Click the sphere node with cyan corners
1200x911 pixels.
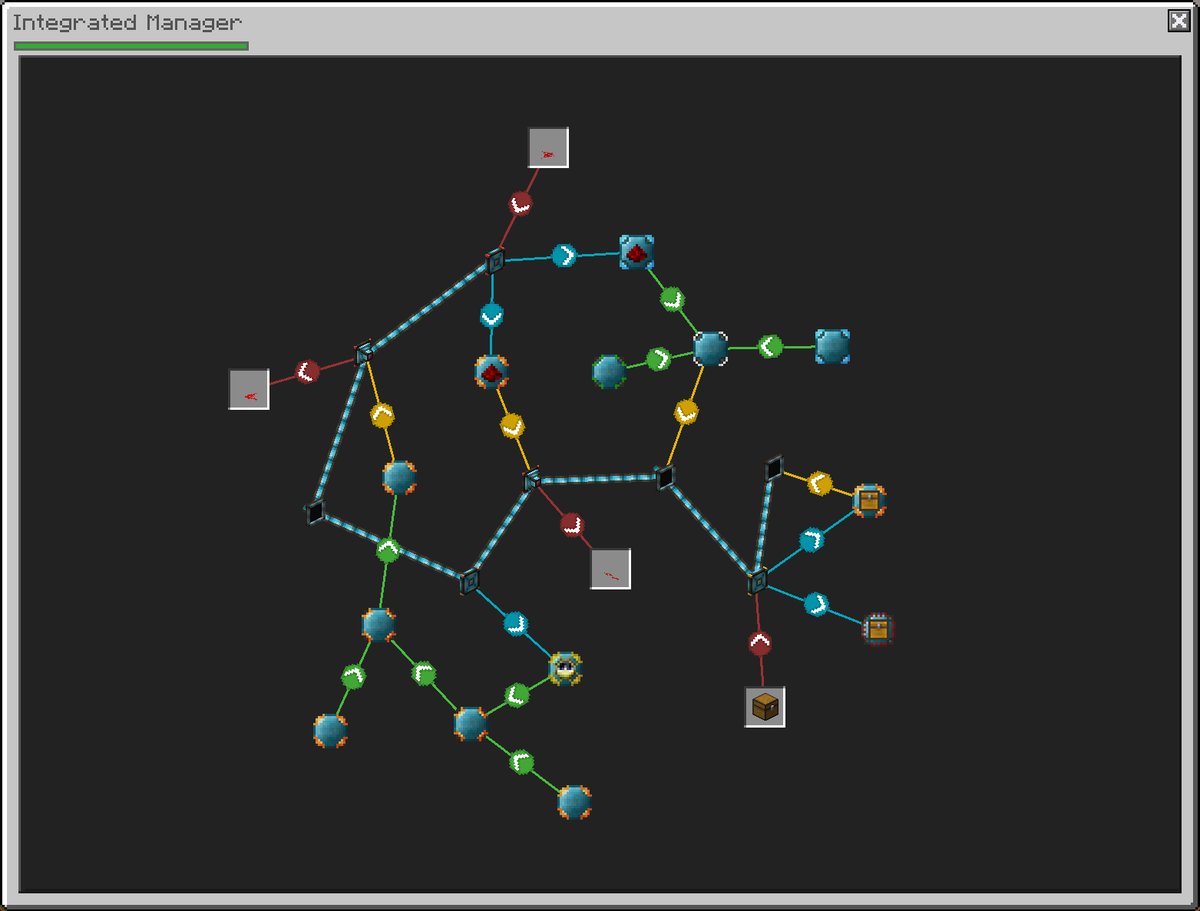tap(832, 346)
